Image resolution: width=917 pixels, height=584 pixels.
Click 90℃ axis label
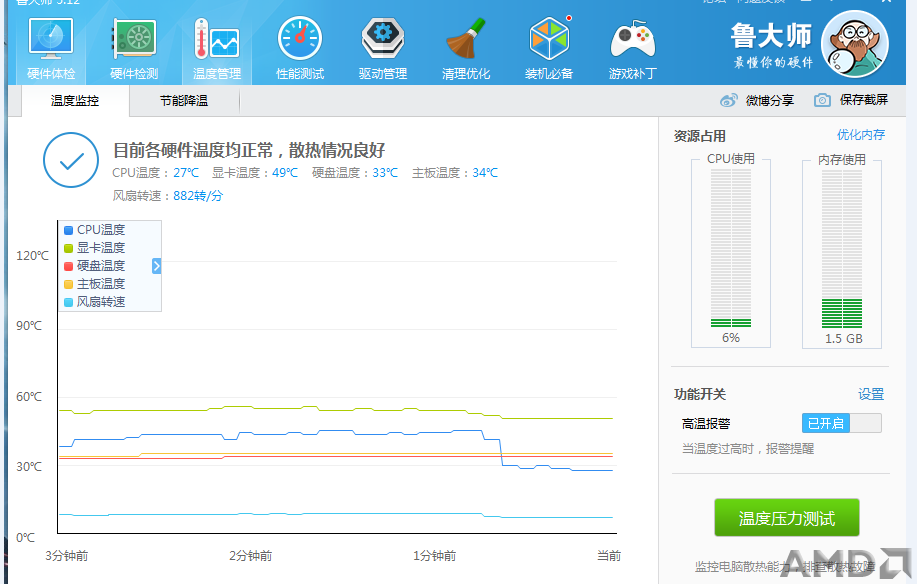pos(29,326)
